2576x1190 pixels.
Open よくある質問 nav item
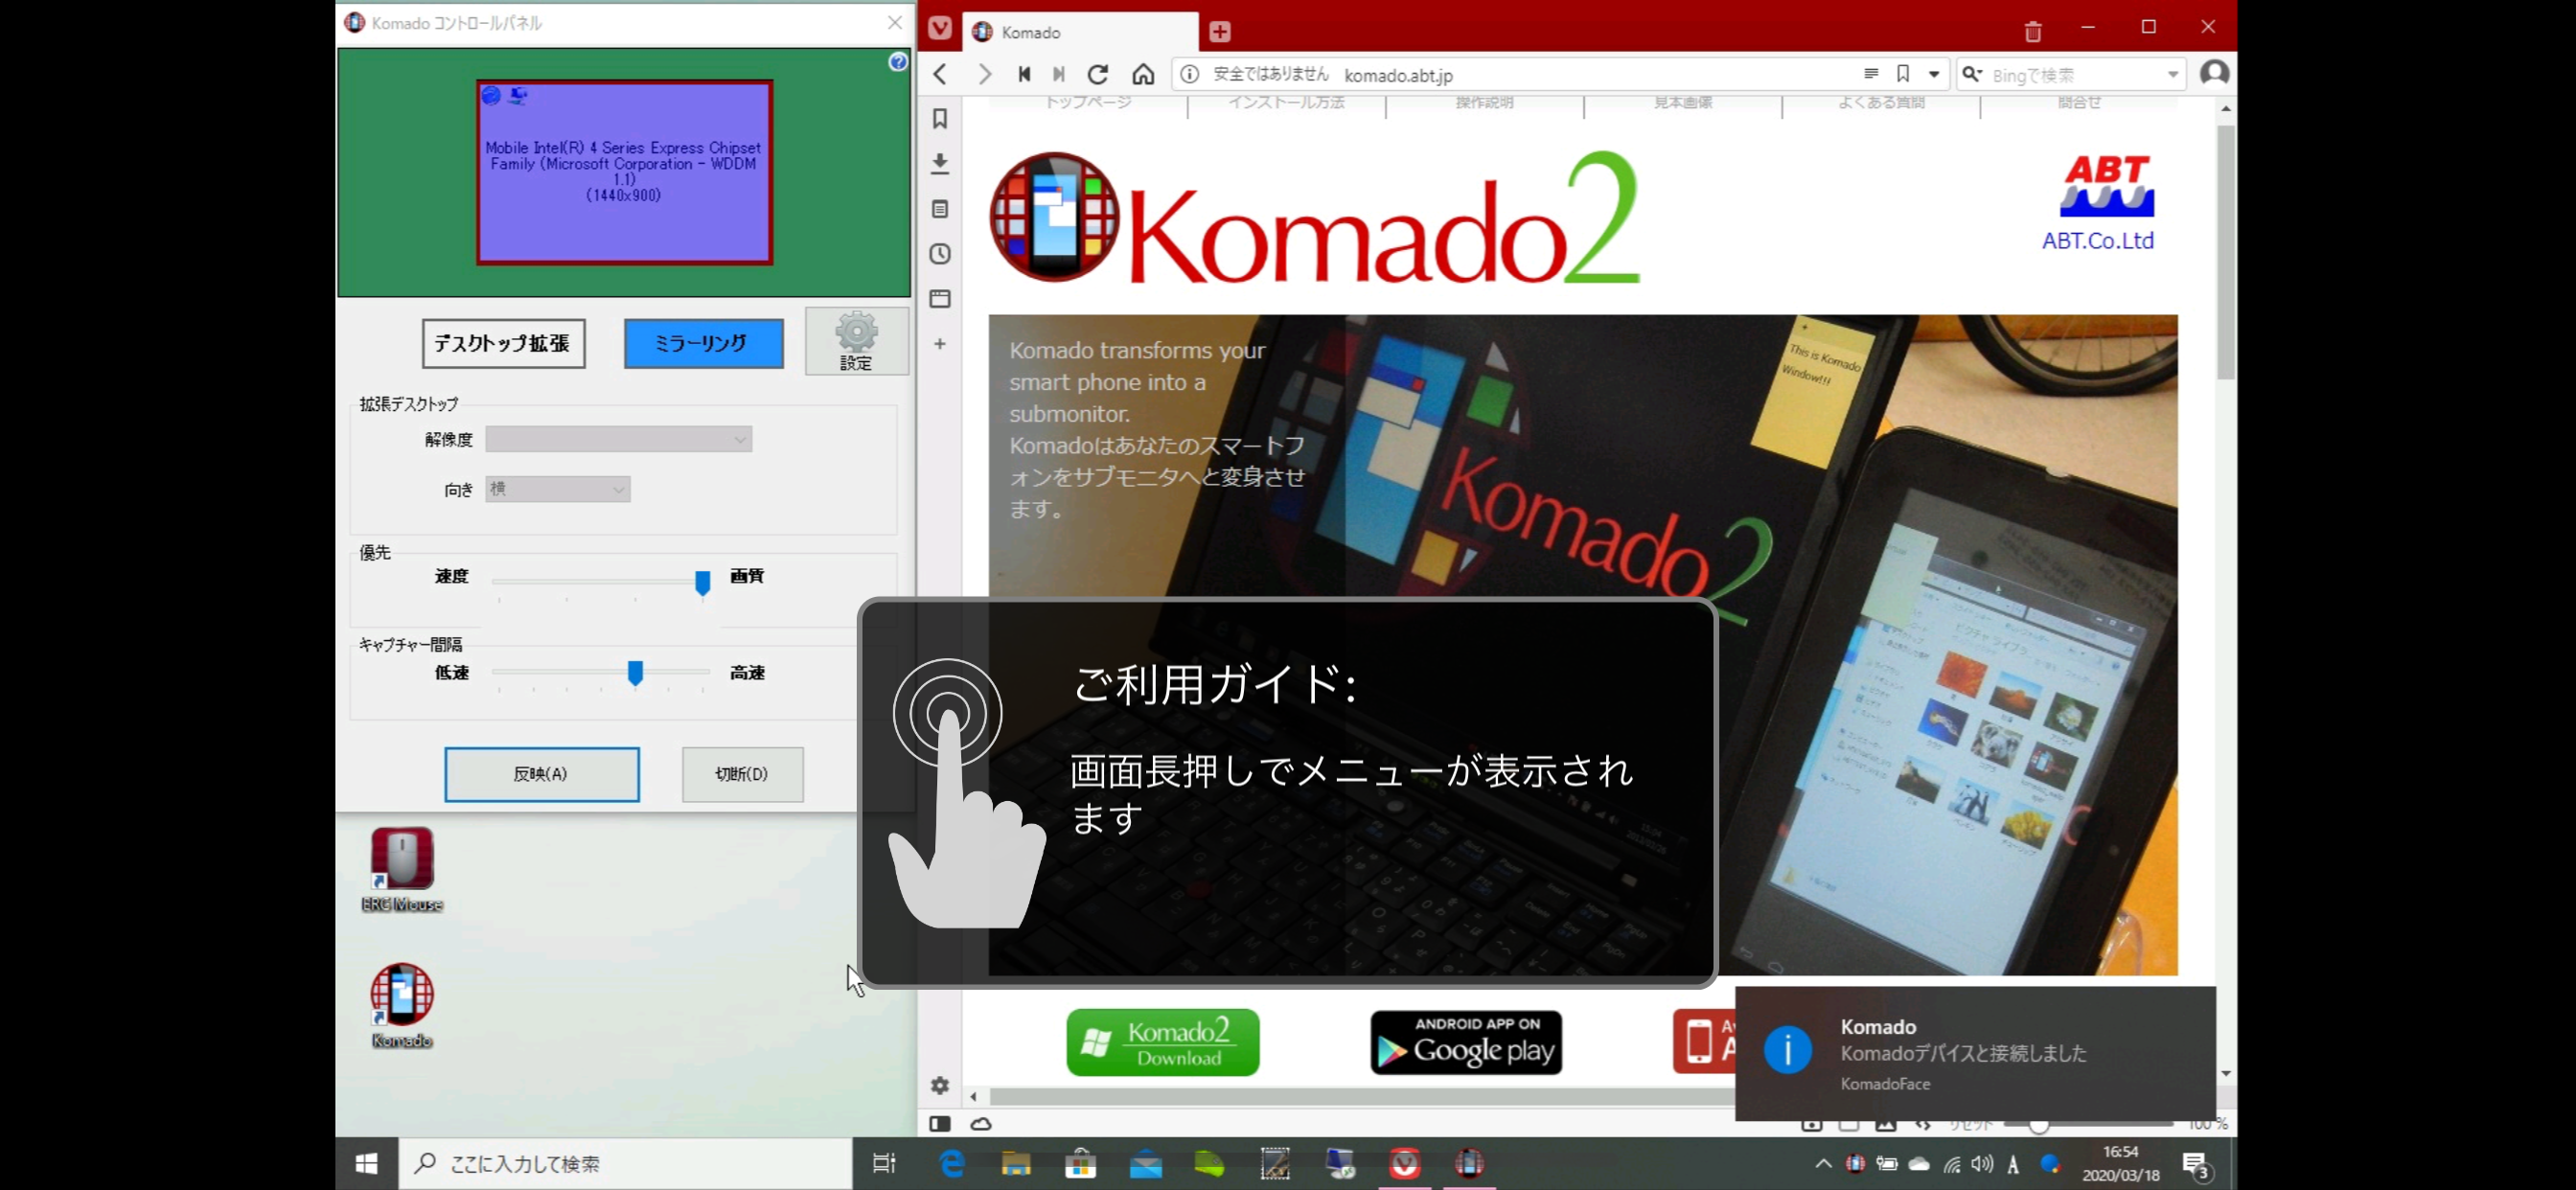[x=1881, y=102]
